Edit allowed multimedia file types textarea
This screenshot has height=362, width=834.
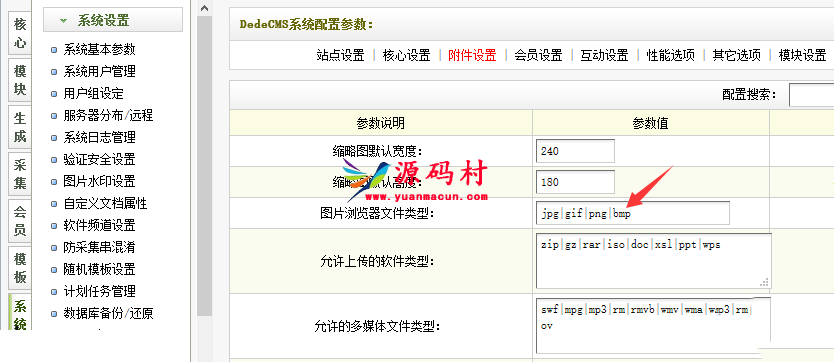(x=654, y=325)
